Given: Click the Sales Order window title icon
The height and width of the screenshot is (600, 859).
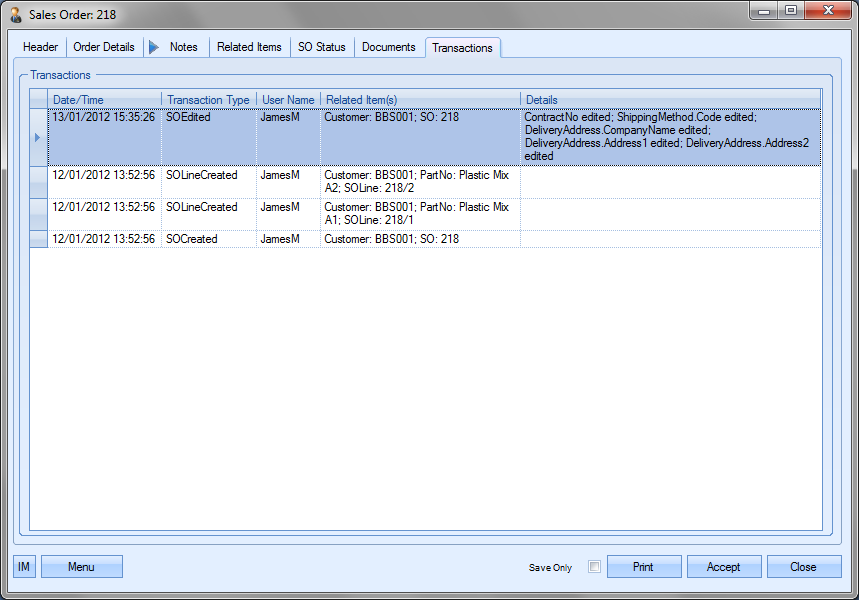Looking at the screenshot, I should point(15,14).
